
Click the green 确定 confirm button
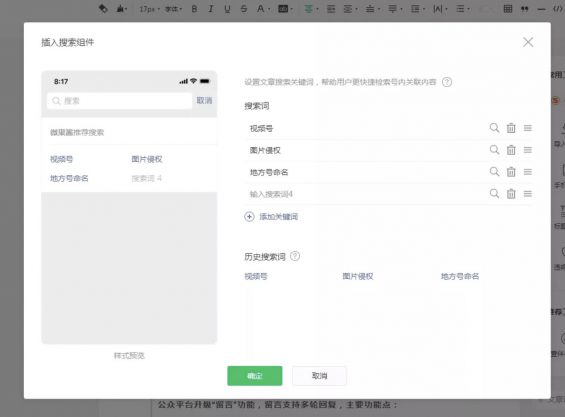255,376
